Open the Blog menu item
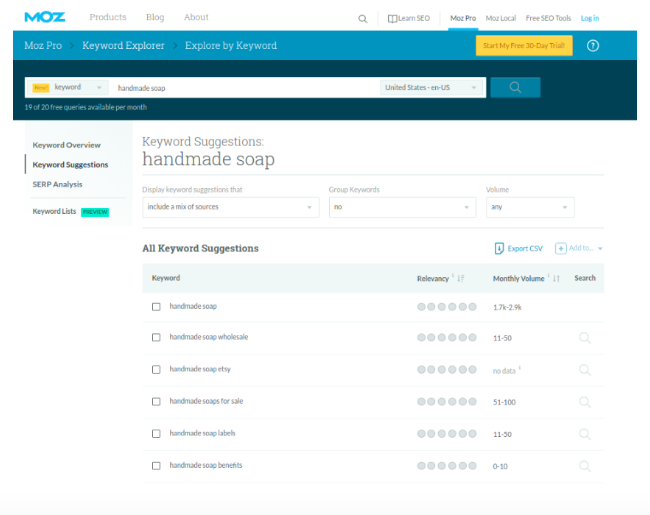The width and height of the screenshot is (650, 515). (155, 17)
